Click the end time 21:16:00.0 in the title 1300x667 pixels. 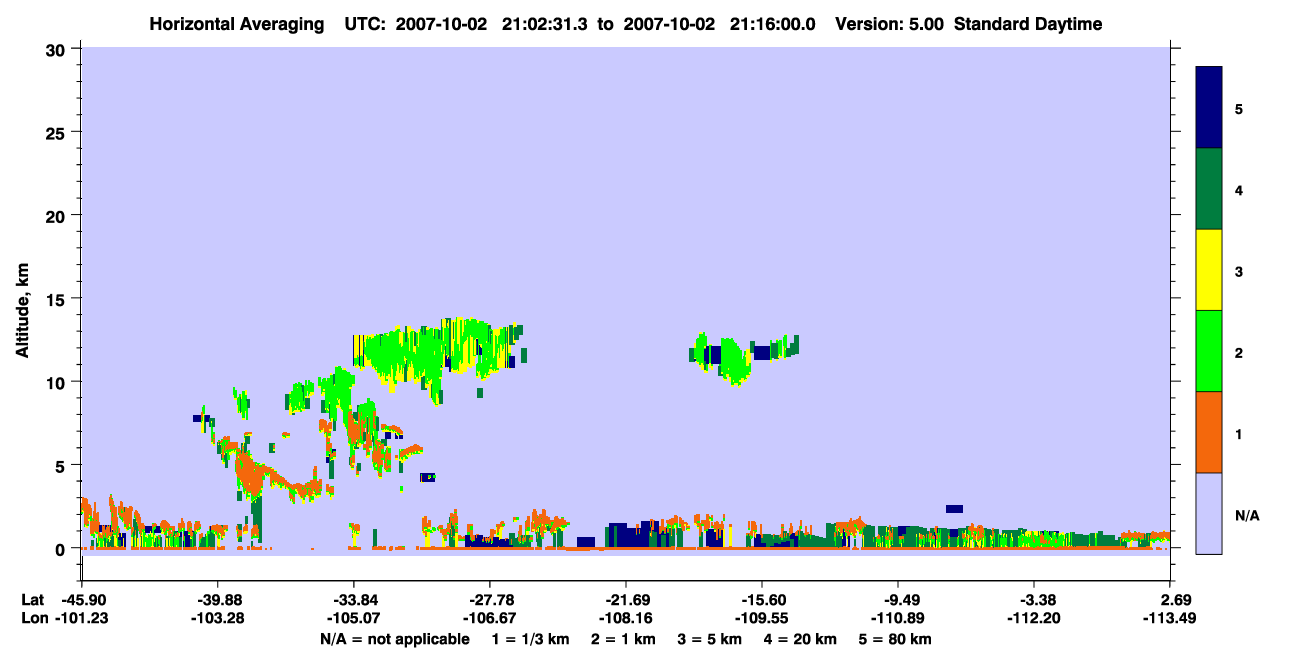coord(772,24)
